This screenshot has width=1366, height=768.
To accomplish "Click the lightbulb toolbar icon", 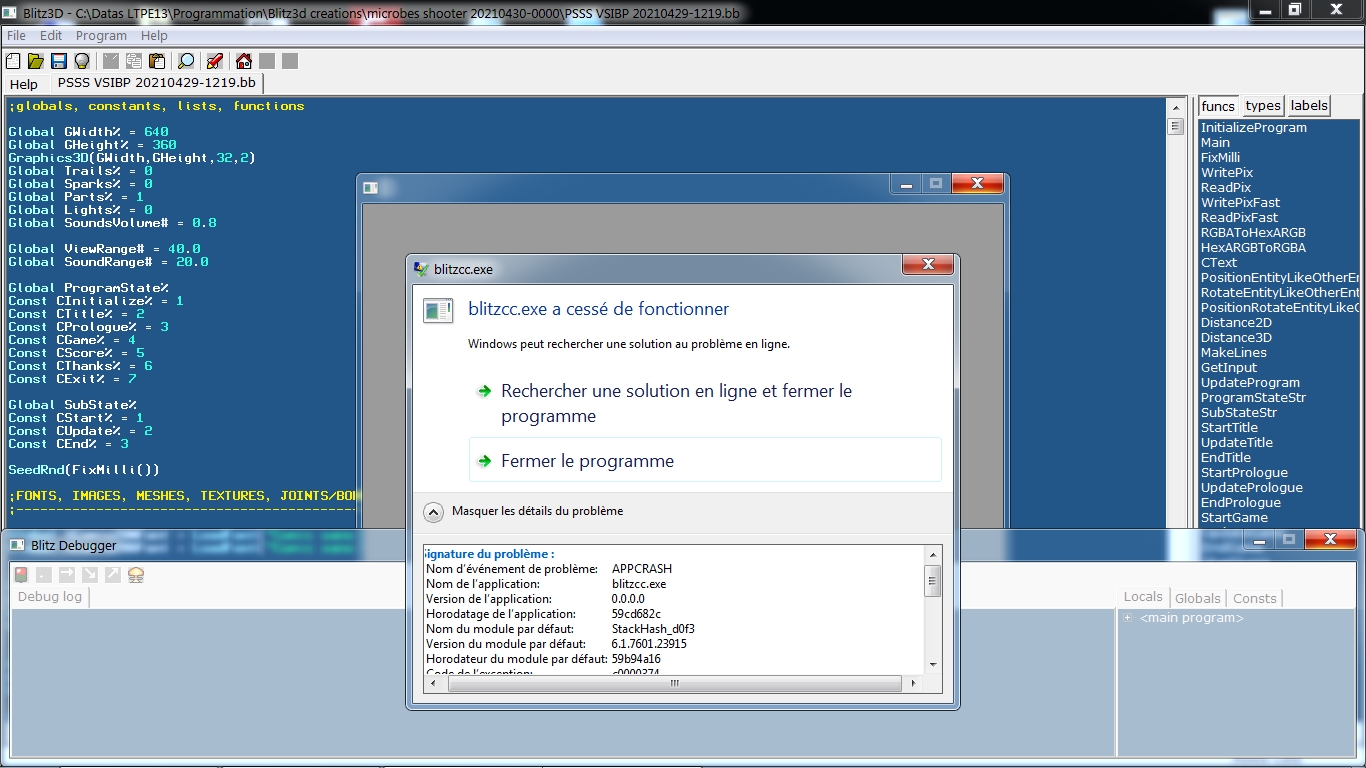I will coord(82,61).
